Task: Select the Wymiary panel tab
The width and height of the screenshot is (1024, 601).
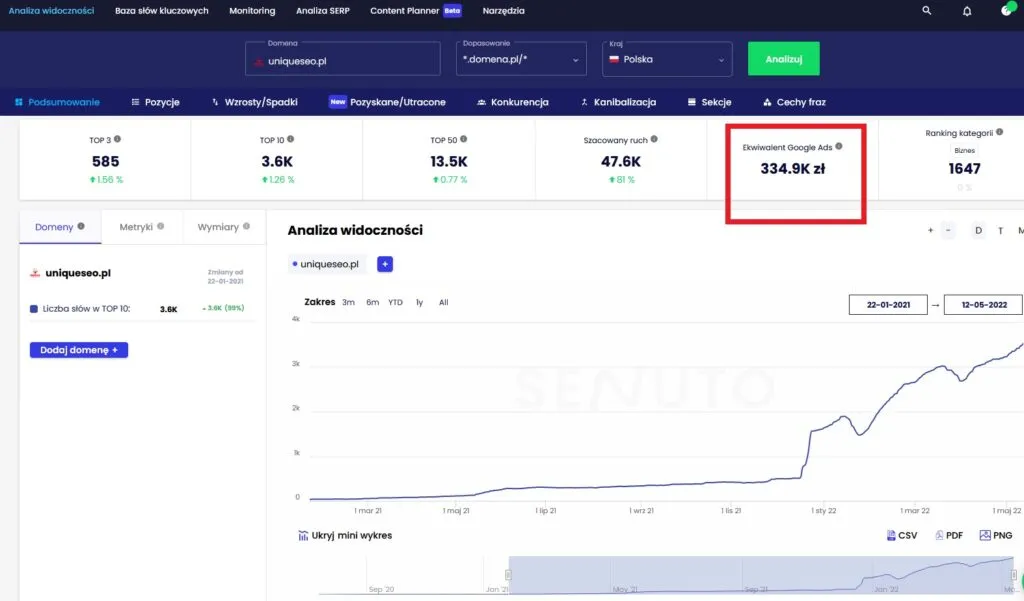Action: [224, 227]
